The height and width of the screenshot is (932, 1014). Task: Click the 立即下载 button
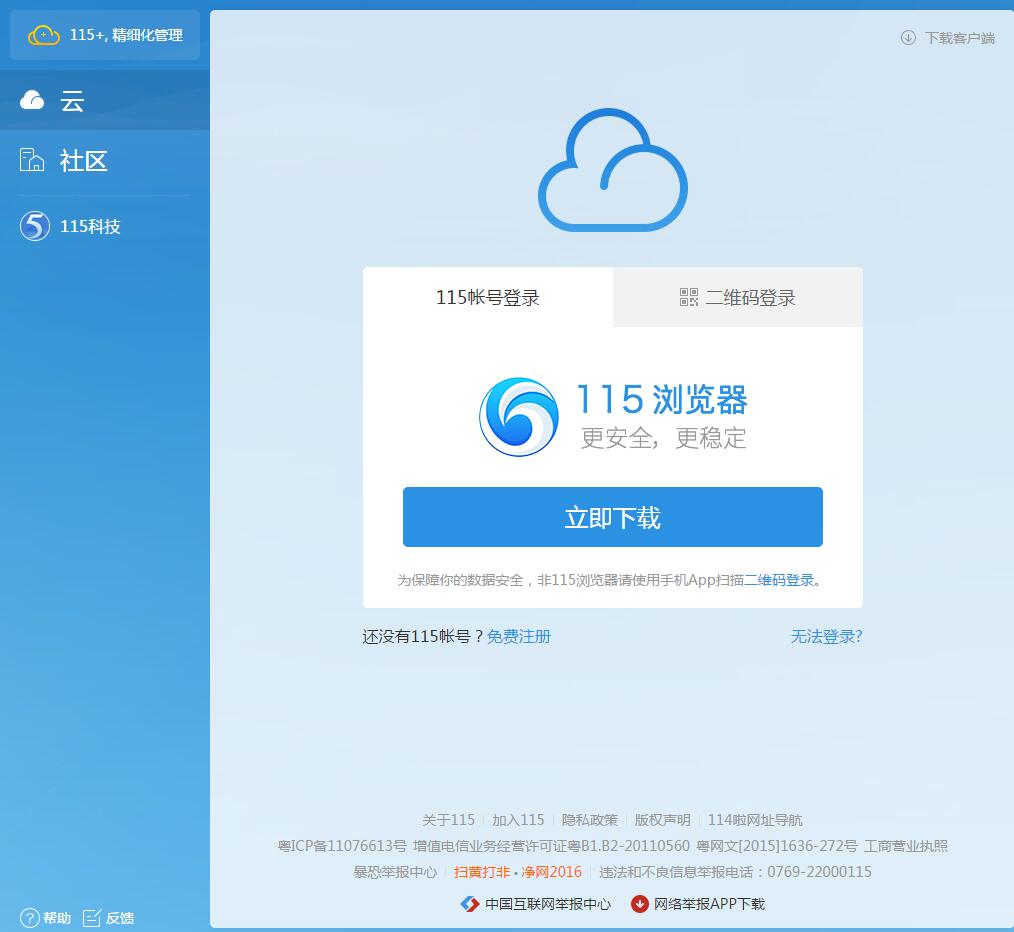(612, 517)
